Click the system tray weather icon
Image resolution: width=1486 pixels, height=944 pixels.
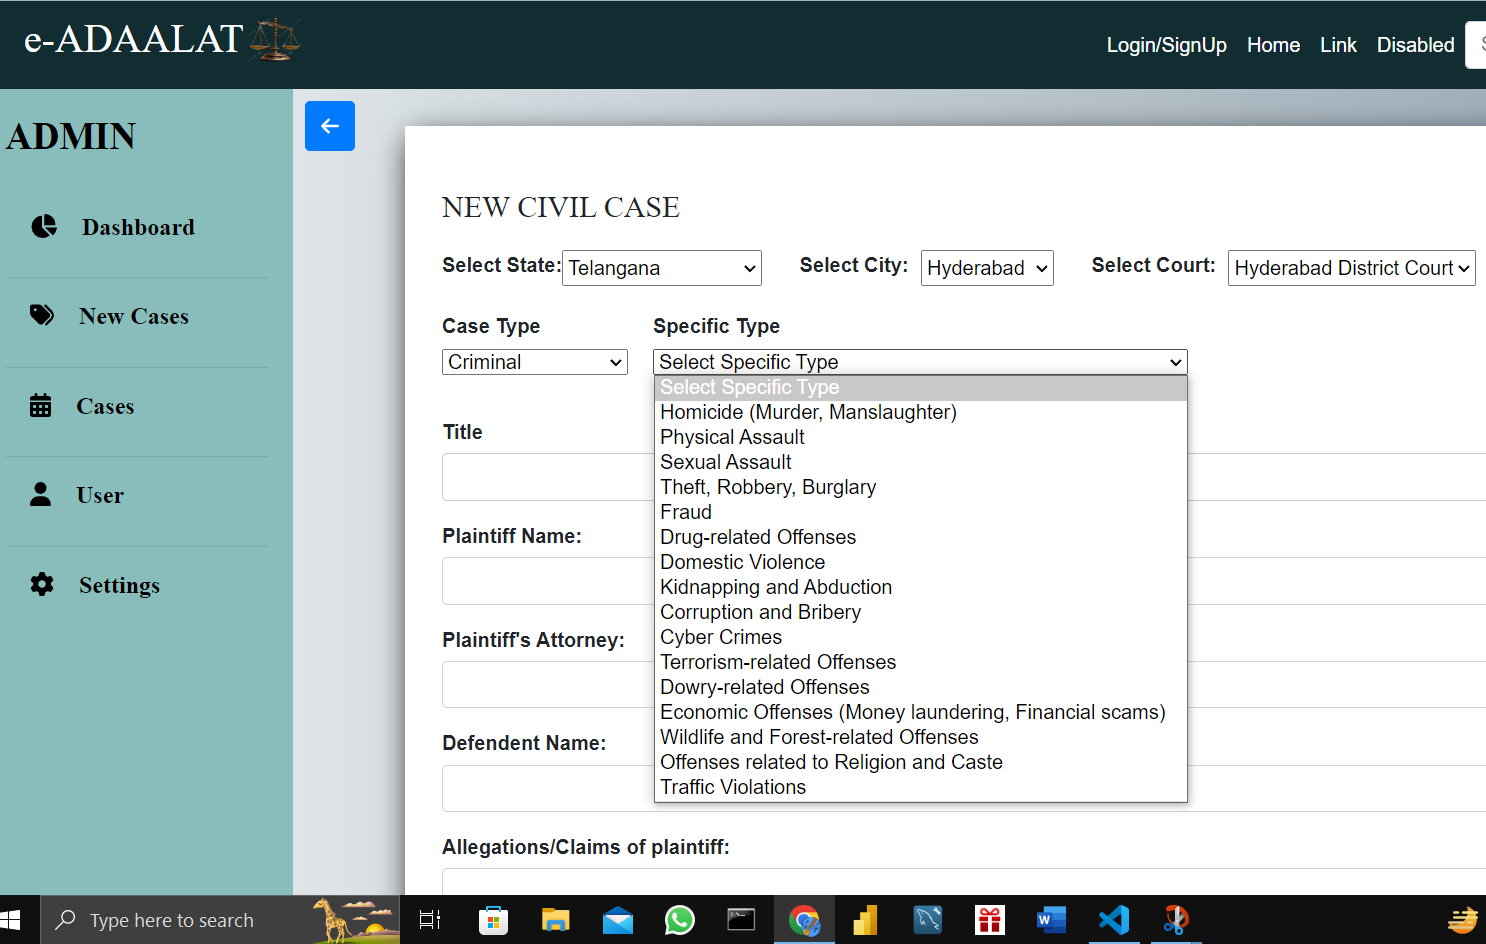coord(1462,920)
